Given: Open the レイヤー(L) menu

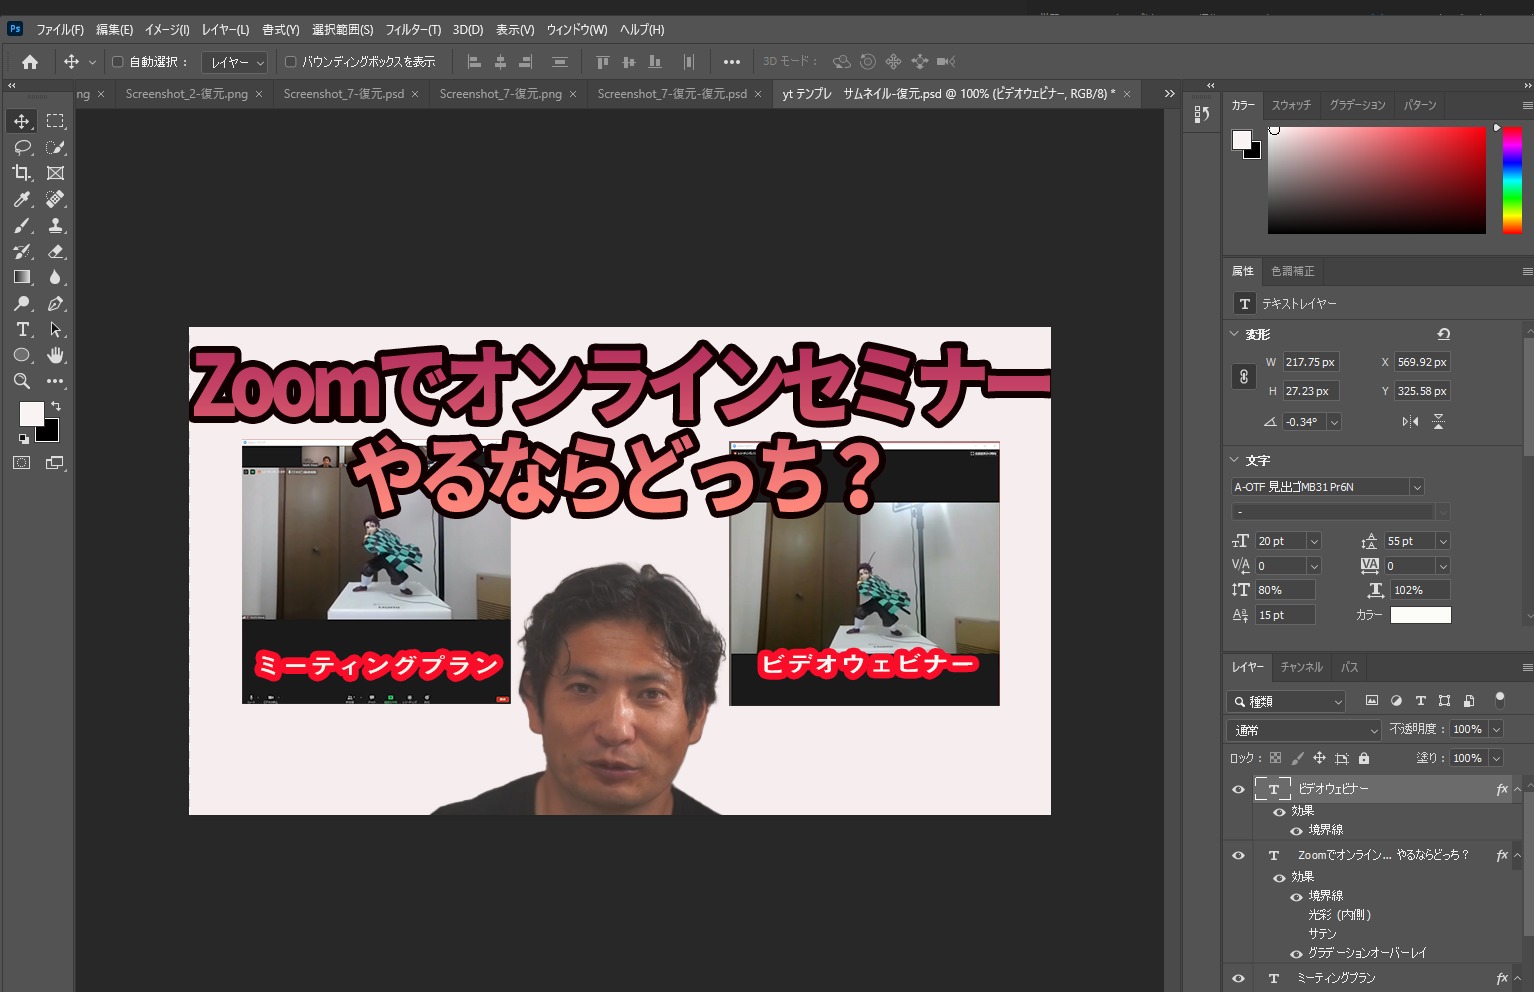Looking at the screenshot, I should coord(225,30).
